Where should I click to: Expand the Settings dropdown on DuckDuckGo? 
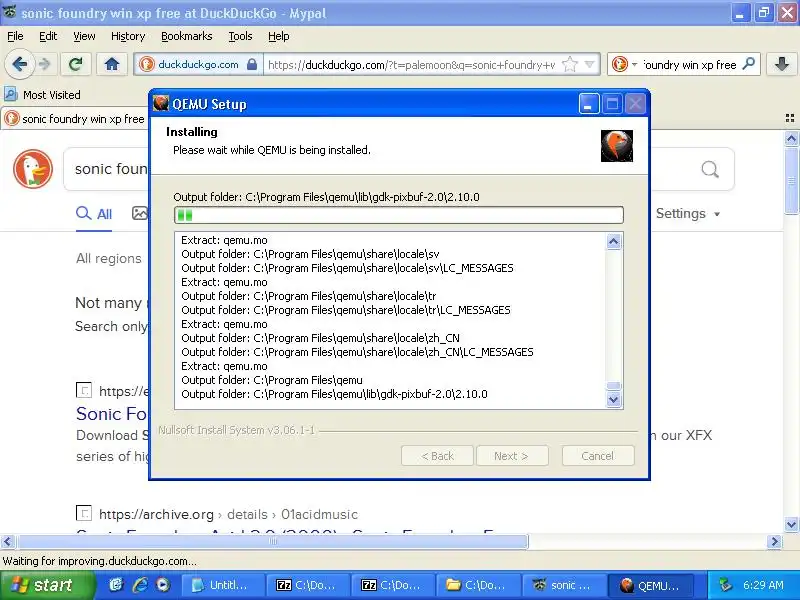click(688, 214)
